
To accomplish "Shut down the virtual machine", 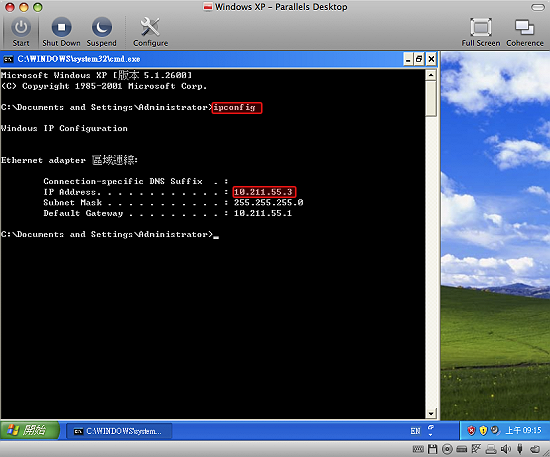I will tap(61, 32).
